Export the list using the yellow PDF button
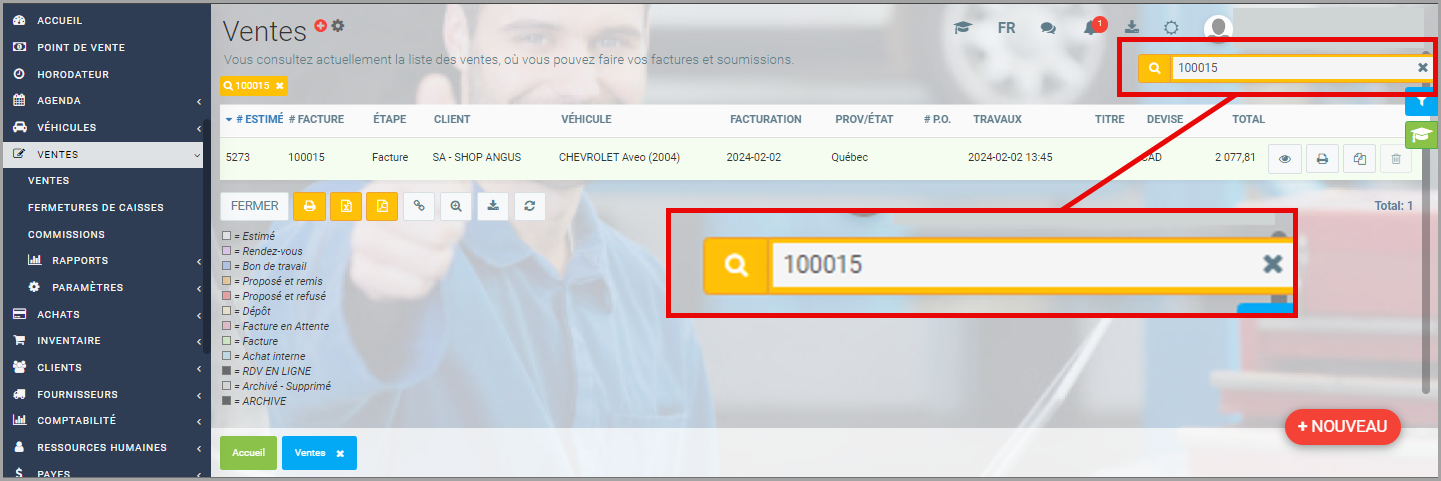The height and width of the screenshot is (481, 1441). click(x=382, y=206)
